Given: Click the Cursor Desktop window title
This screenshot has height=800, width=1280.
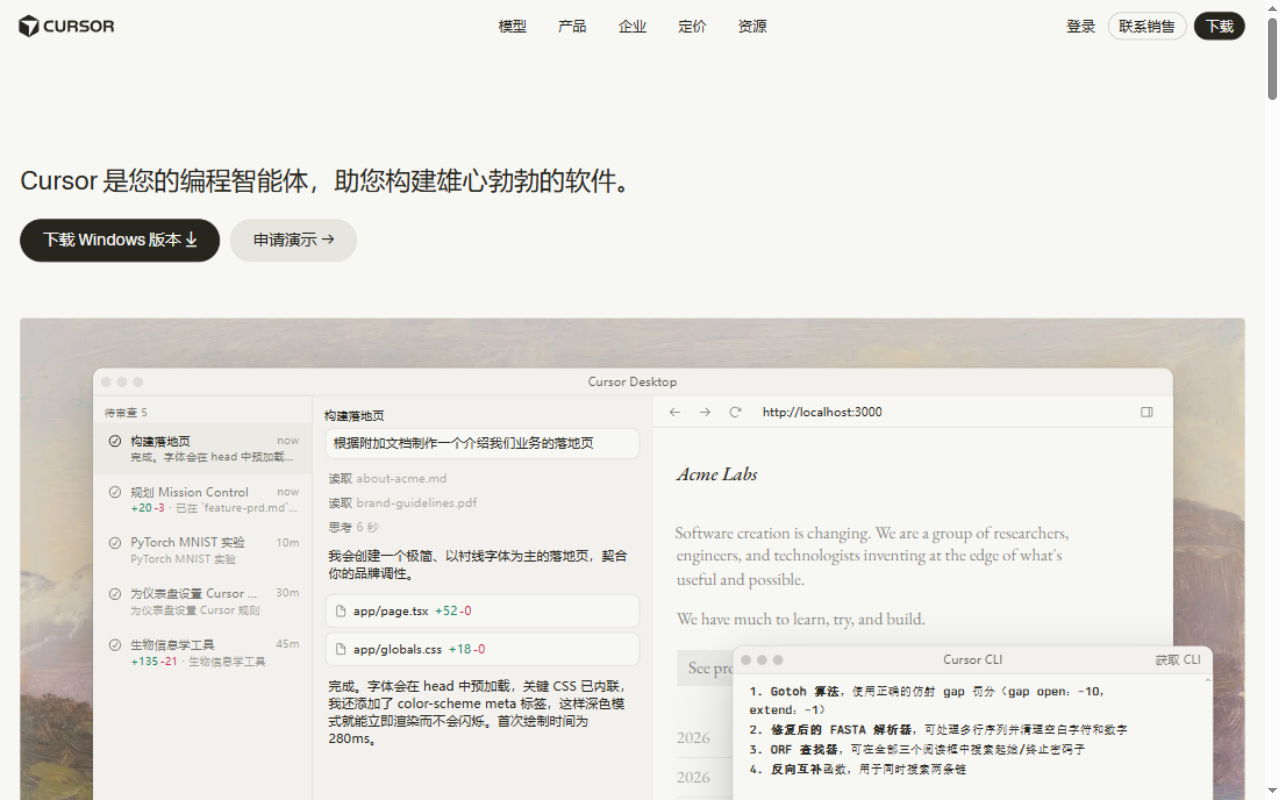Looking at the screenshot, I should [x=632, y=382].
